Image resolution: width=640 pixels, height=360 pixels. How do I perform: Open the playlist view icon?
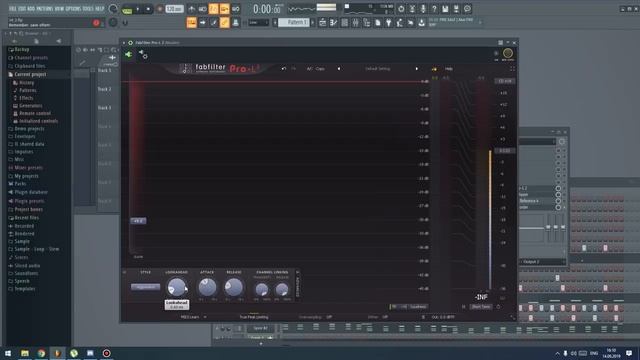322,22
